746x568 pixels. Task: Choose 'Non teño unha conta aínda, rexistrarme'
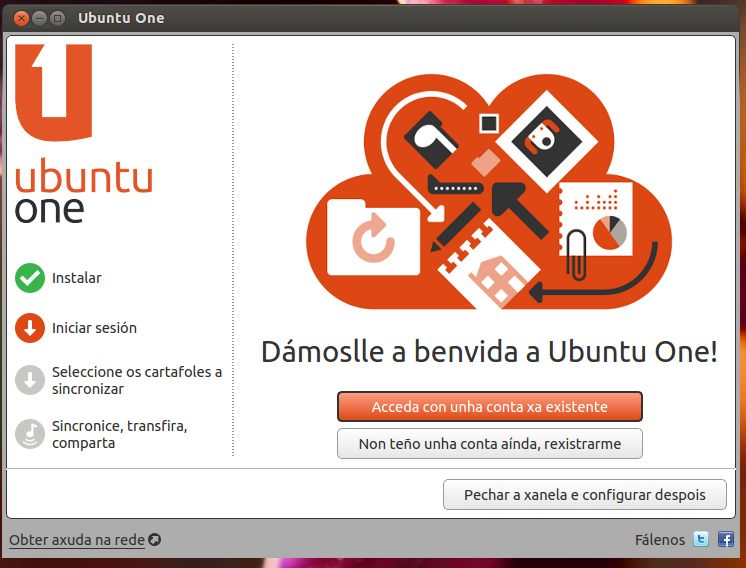point(489,443)
